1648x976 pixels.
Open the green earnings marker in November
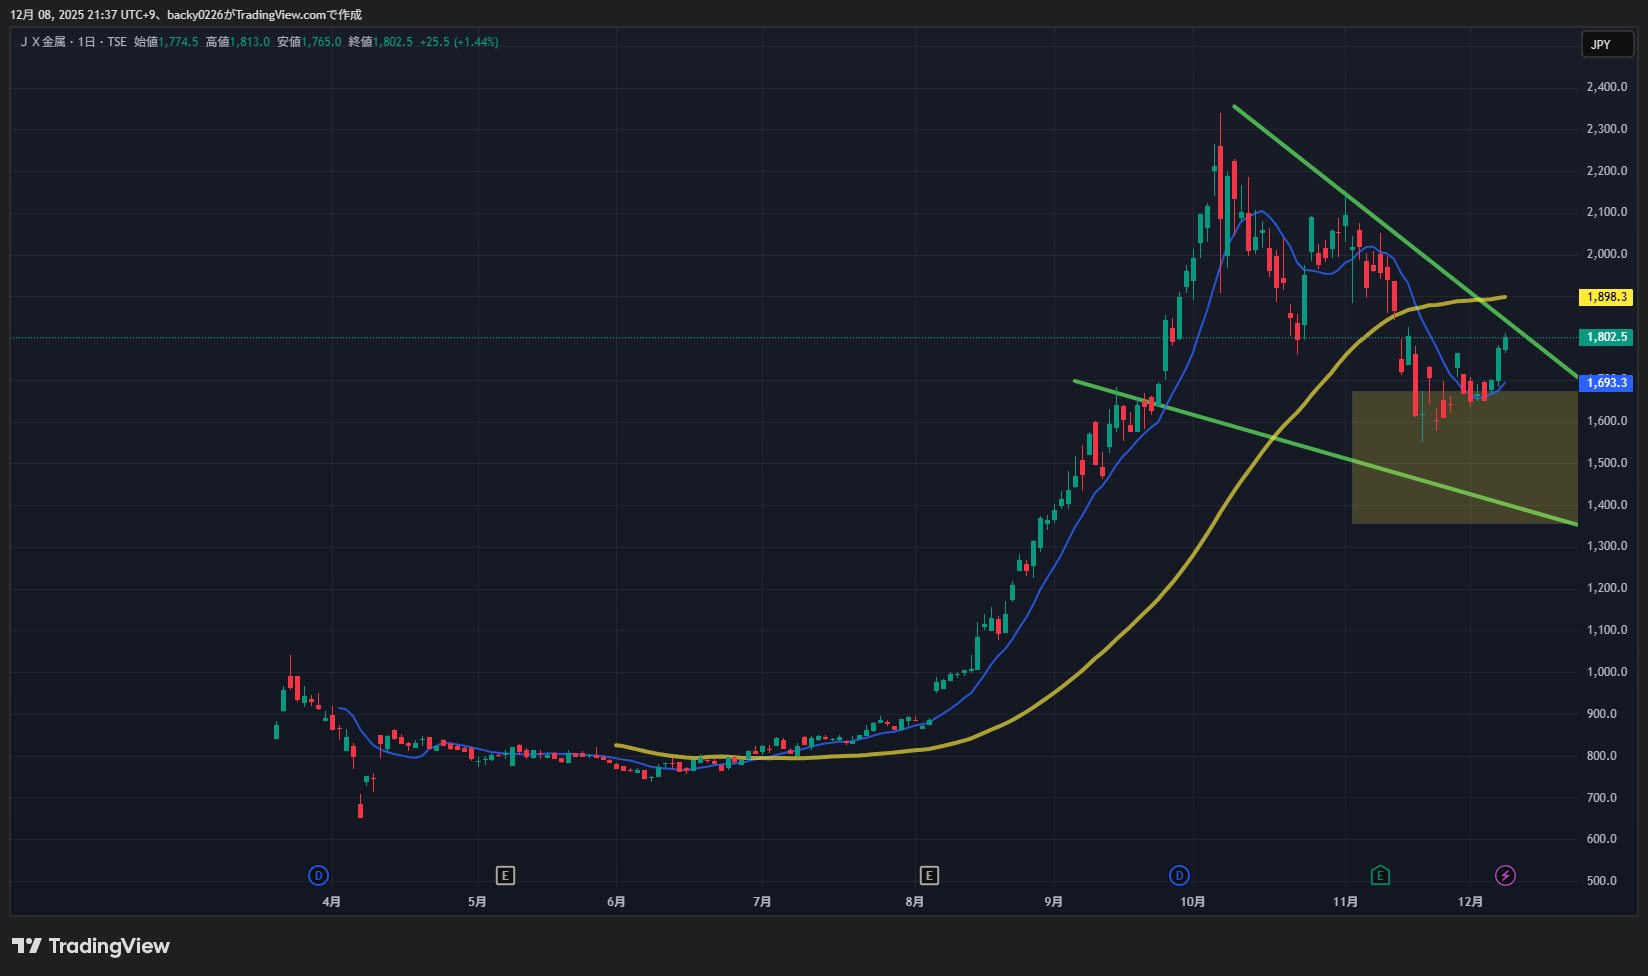click(1380, 876)
